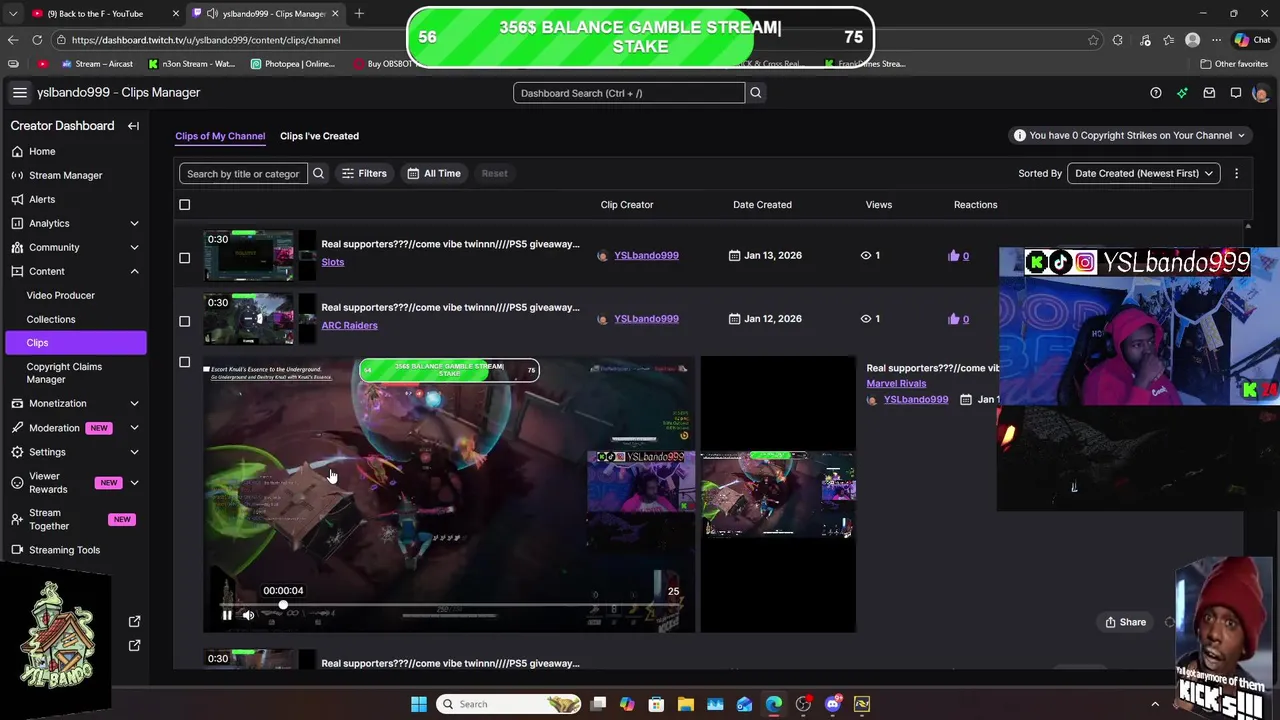Collapse the Creator Dashboard sidebar arrow
The height and width of the screenshot is (720, 1280).
click(x=133, y=126)
